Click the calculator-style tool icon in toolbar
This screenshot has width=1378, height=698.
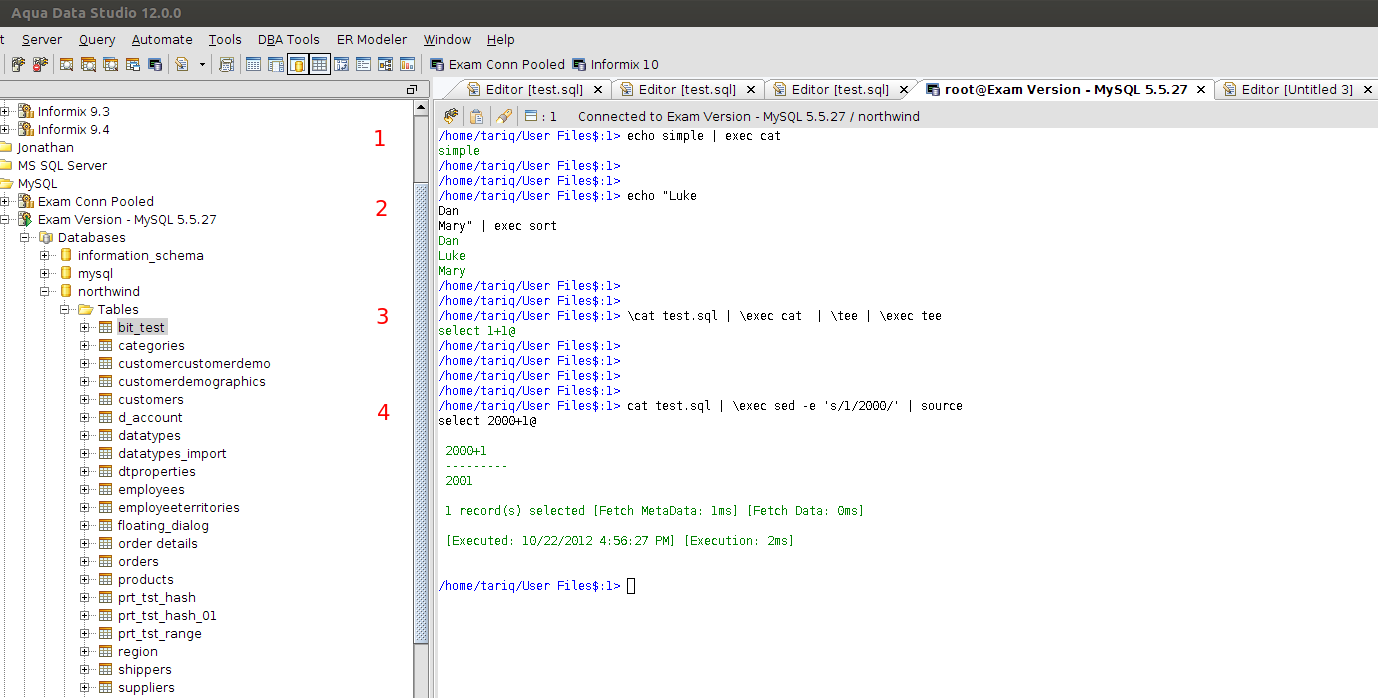(x=227, y=64)
